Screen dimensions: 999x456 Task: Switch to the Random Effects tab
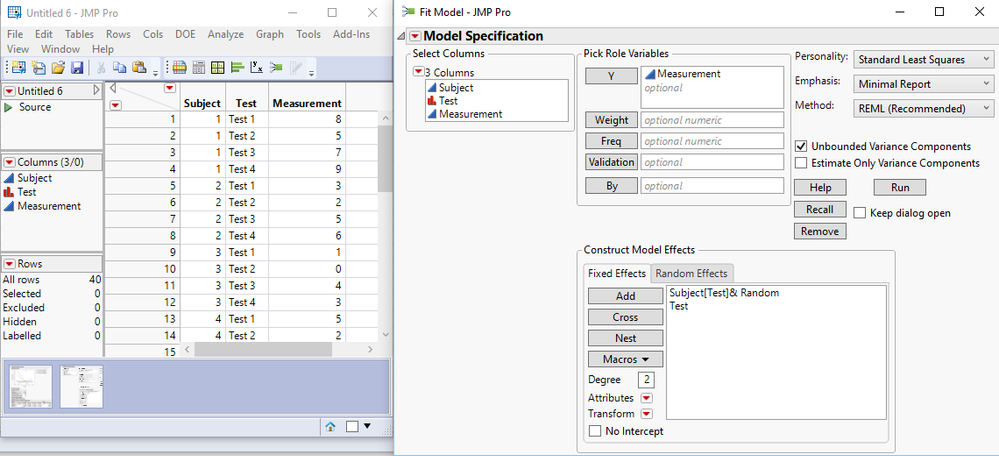[691, 273]
